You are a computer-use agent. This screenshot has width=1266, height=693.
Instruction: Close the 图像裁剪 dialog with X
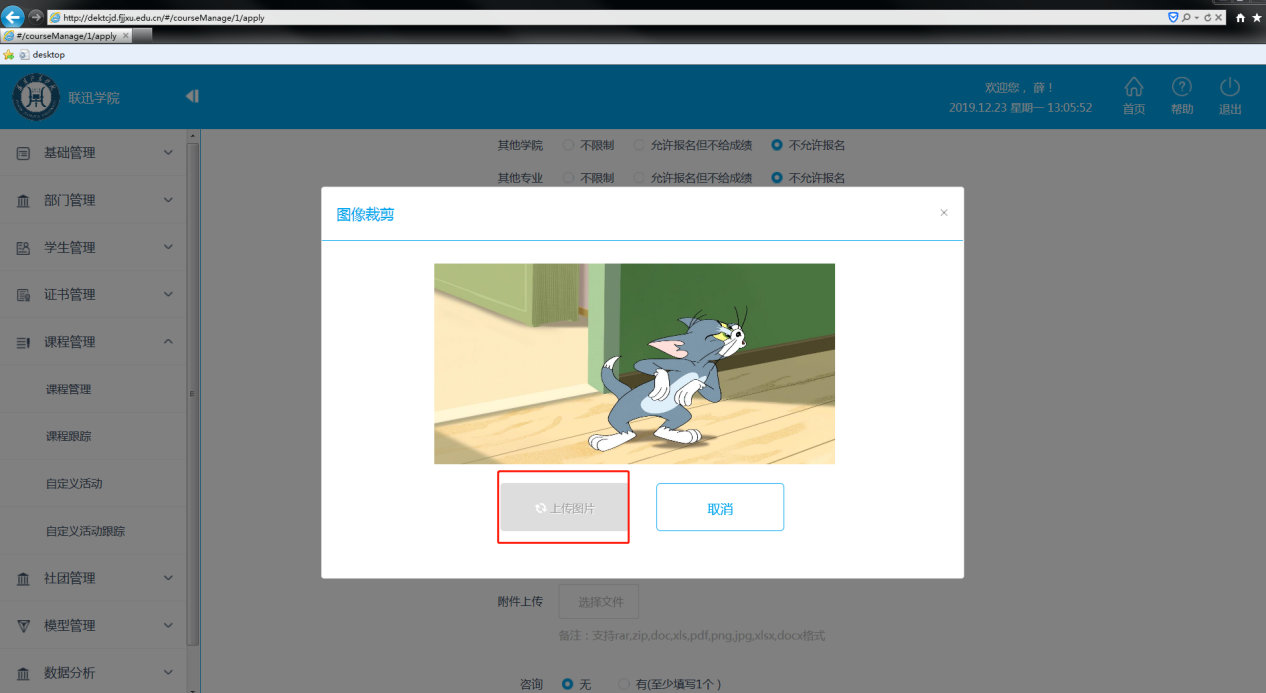point(944,212)
